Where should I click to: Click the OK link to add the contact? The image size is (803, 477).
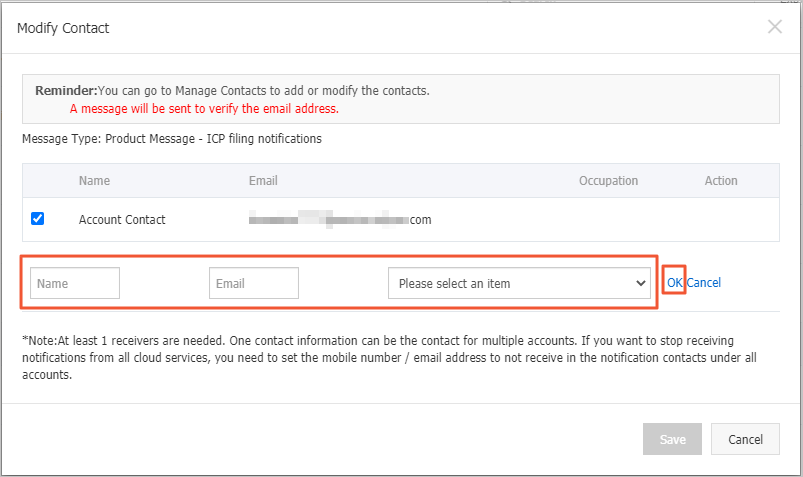point(674,282)
